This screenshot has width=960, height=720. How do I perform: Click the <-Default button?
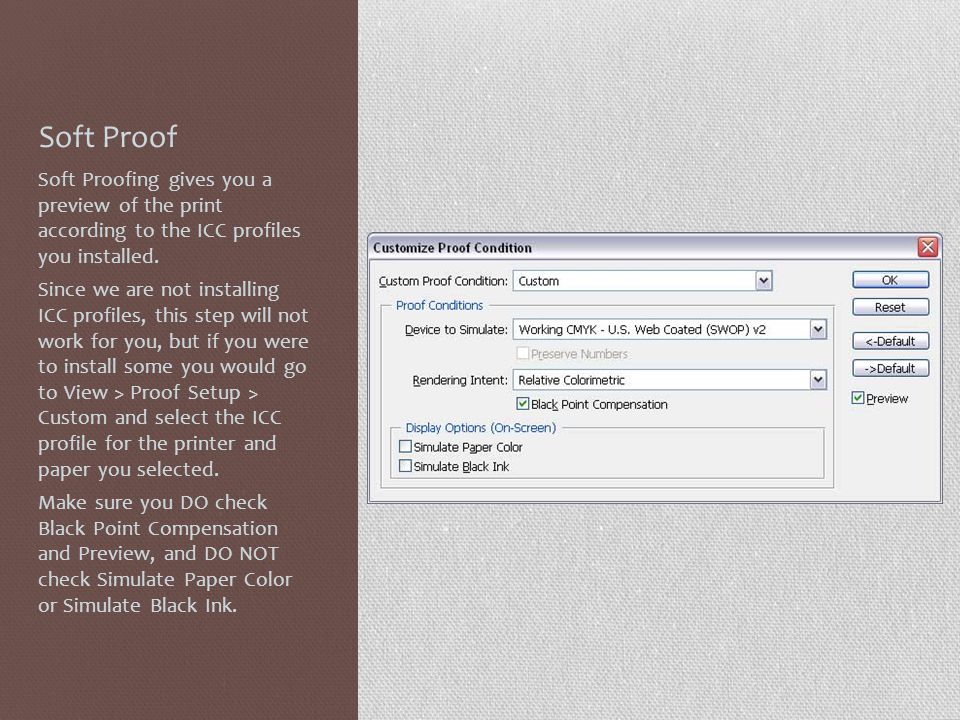pyautogui.click(x=890, y=341)
